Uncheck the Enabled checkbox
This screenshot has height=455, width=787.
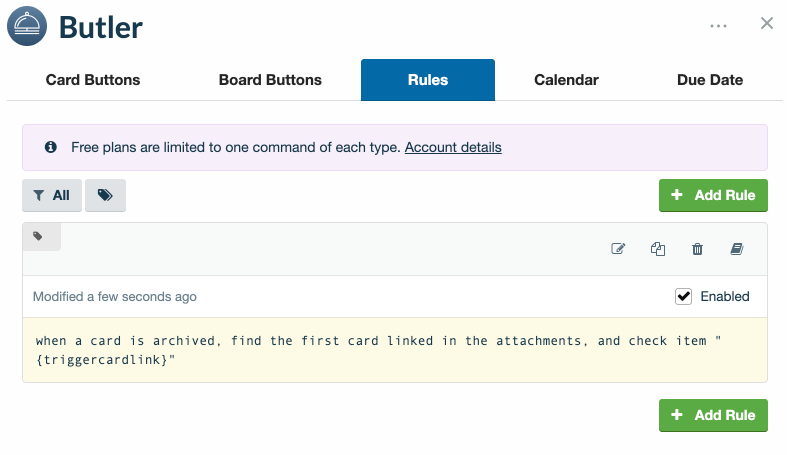(684, 296)
